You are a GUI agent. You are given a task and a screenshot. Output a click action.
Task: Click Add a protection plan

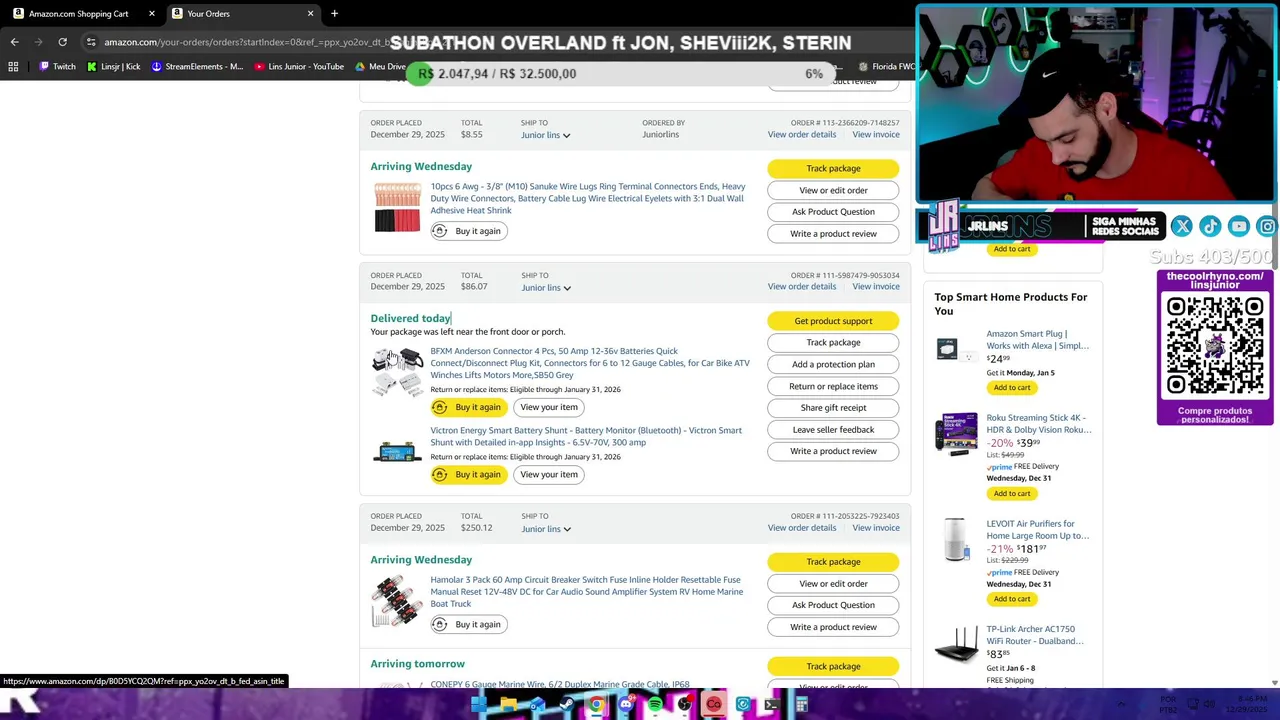tap(833, 364)
